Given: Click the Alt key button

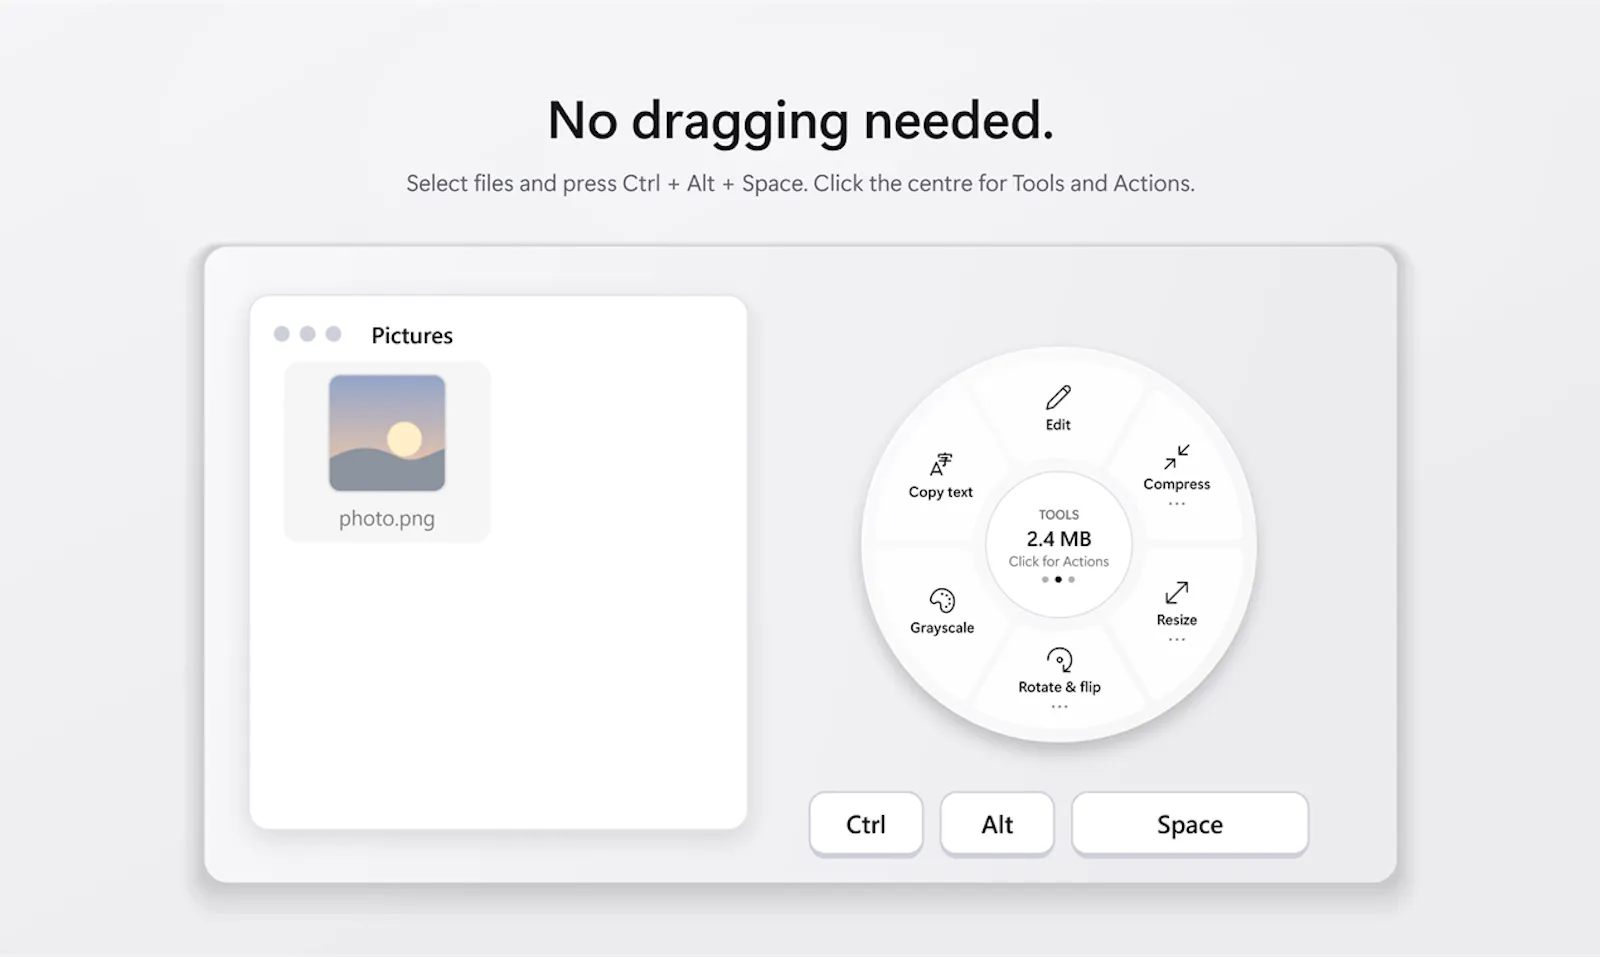Looking at the screenshot, I should tap(997, 824).
